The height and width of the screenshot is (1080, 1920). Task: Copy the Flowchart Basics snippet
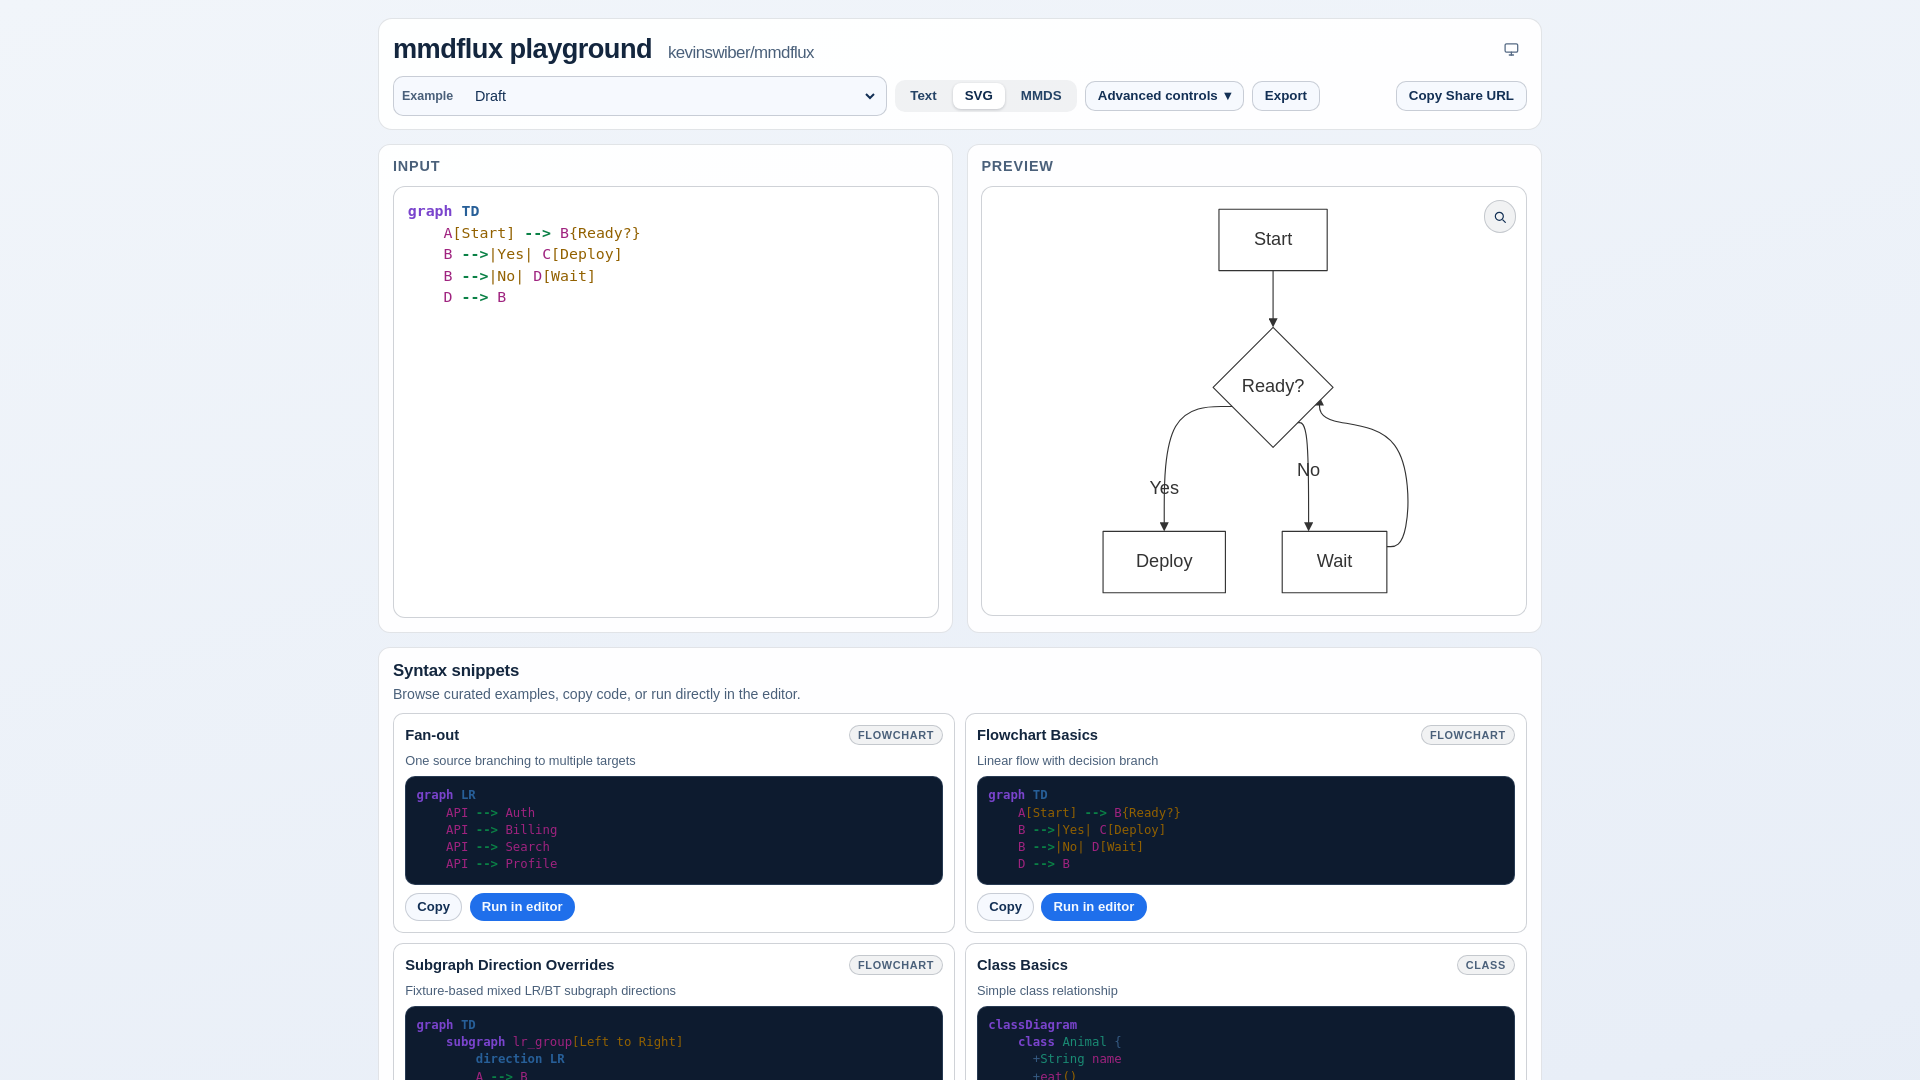click(x=1004, y=907)
